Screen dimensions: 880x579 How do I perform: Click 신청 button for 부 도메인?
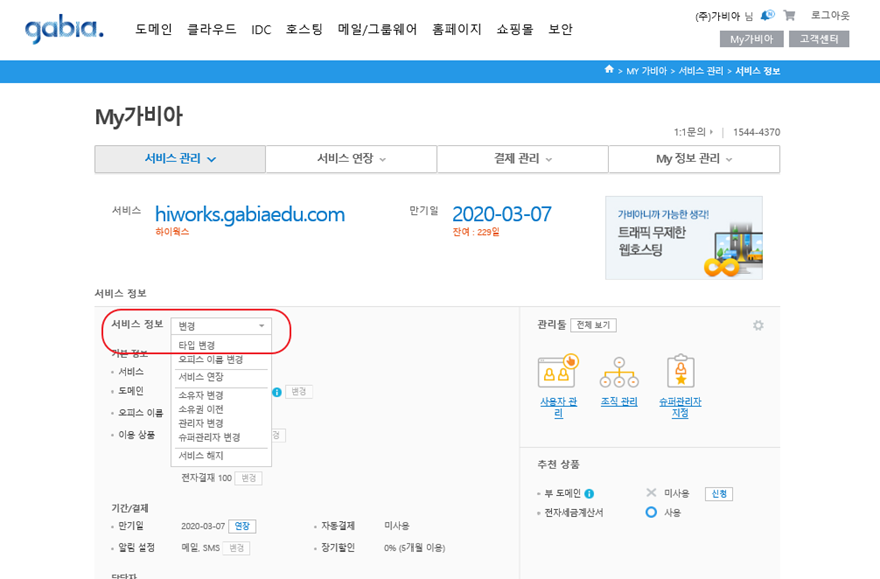[719, 494]
